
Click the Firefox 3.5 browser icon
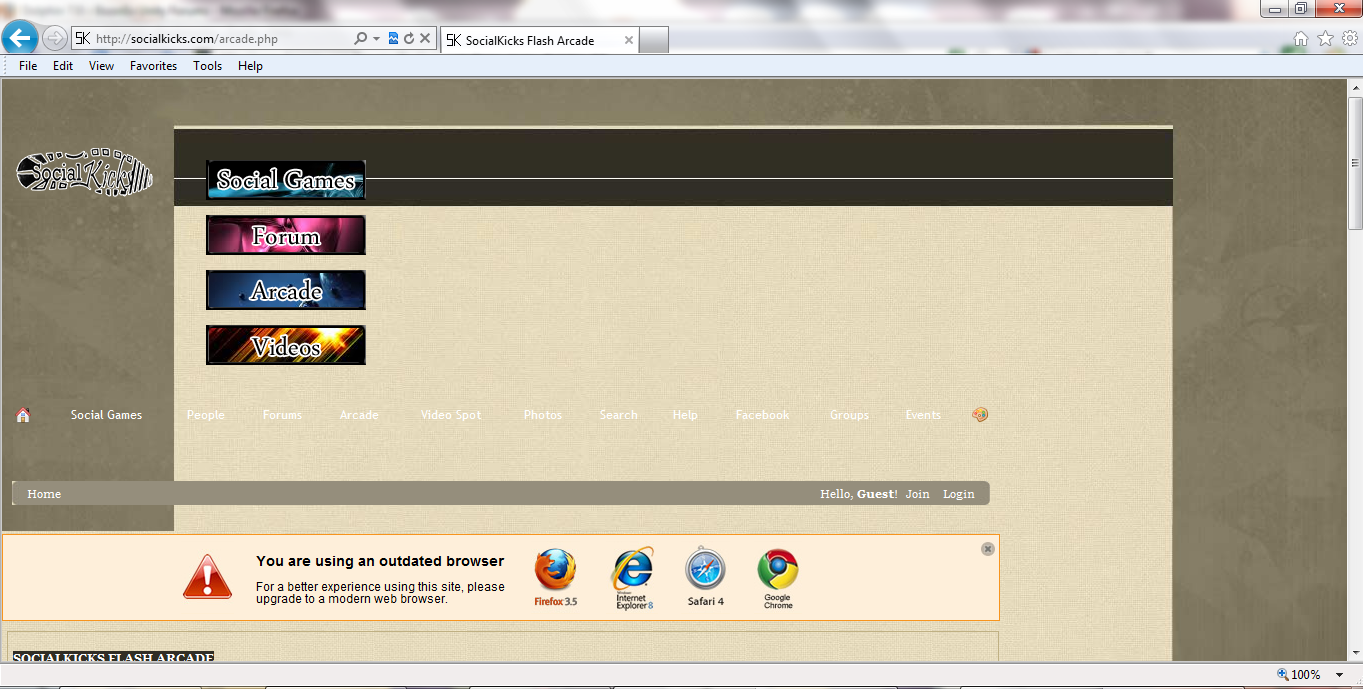[555, 577]
